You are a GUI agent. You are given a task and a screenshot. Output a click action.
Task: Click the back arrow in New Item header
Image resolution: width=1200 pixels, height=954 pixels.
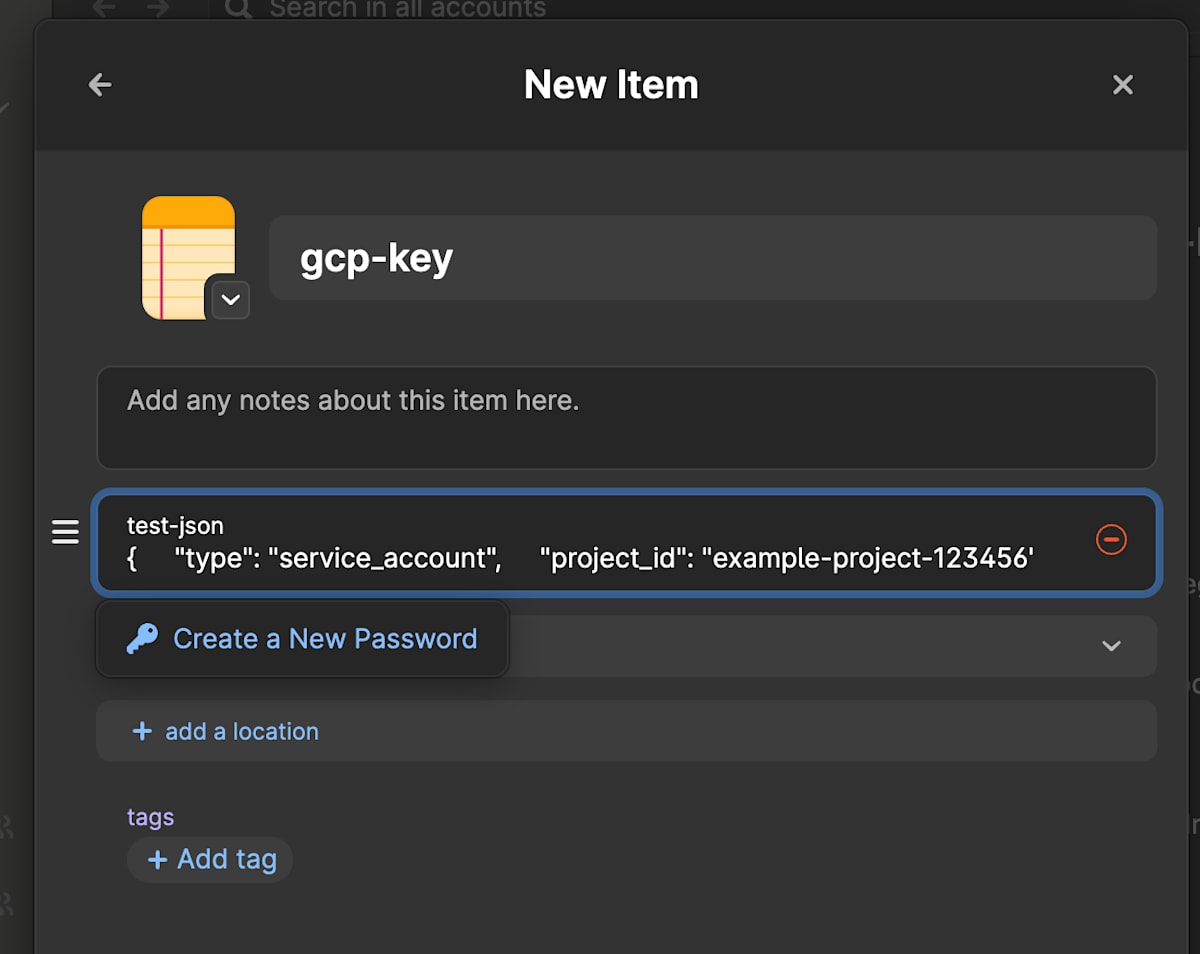[x=100, y=85]
